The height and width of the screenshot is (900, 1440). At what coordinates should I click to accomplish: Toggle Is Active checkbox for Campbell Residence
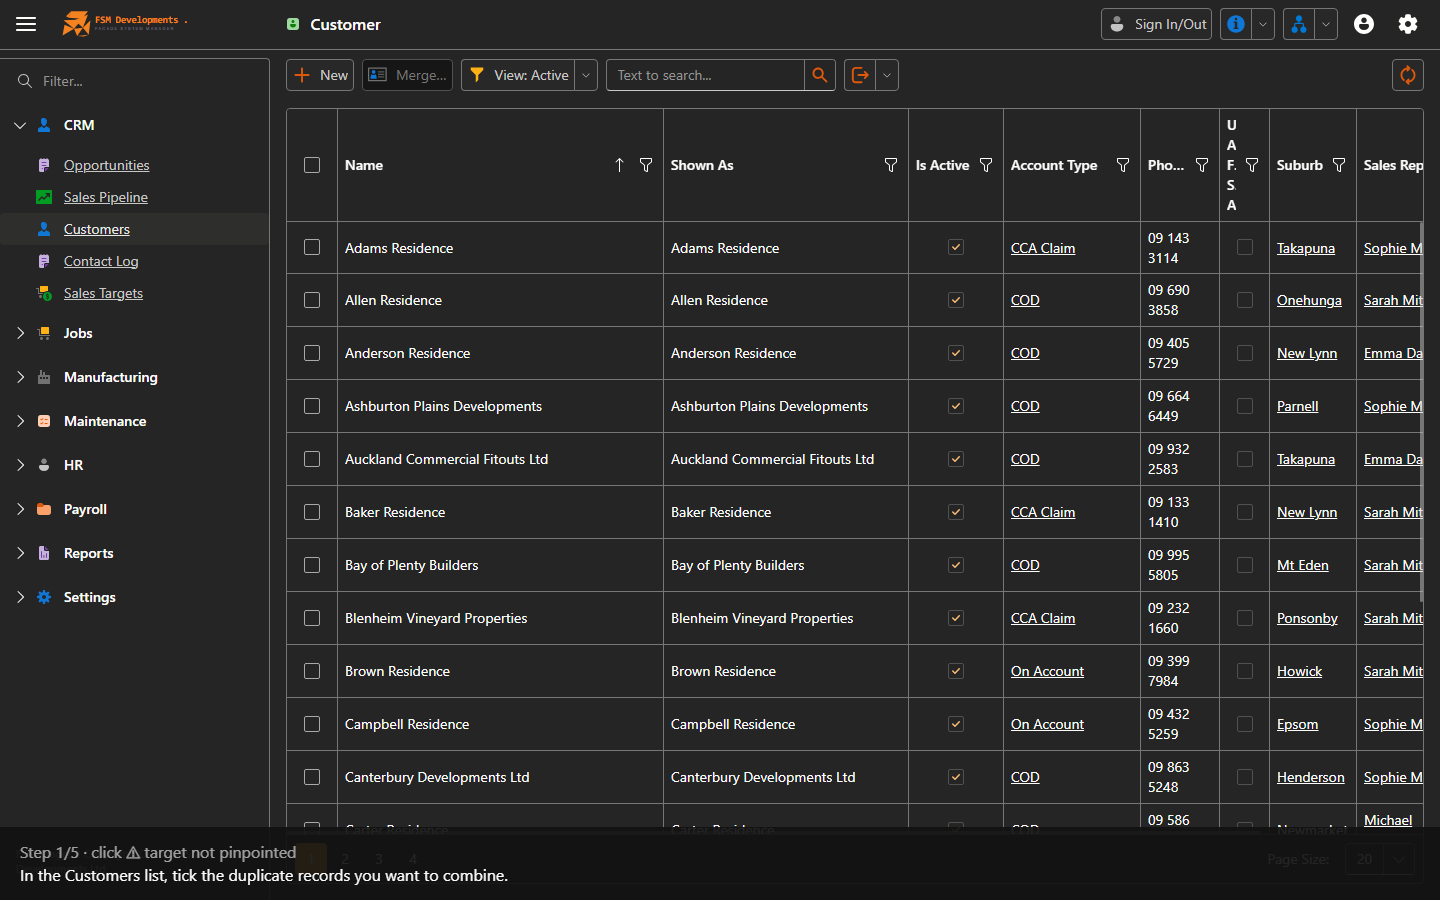pyautogui.click(x=956, y=724)
